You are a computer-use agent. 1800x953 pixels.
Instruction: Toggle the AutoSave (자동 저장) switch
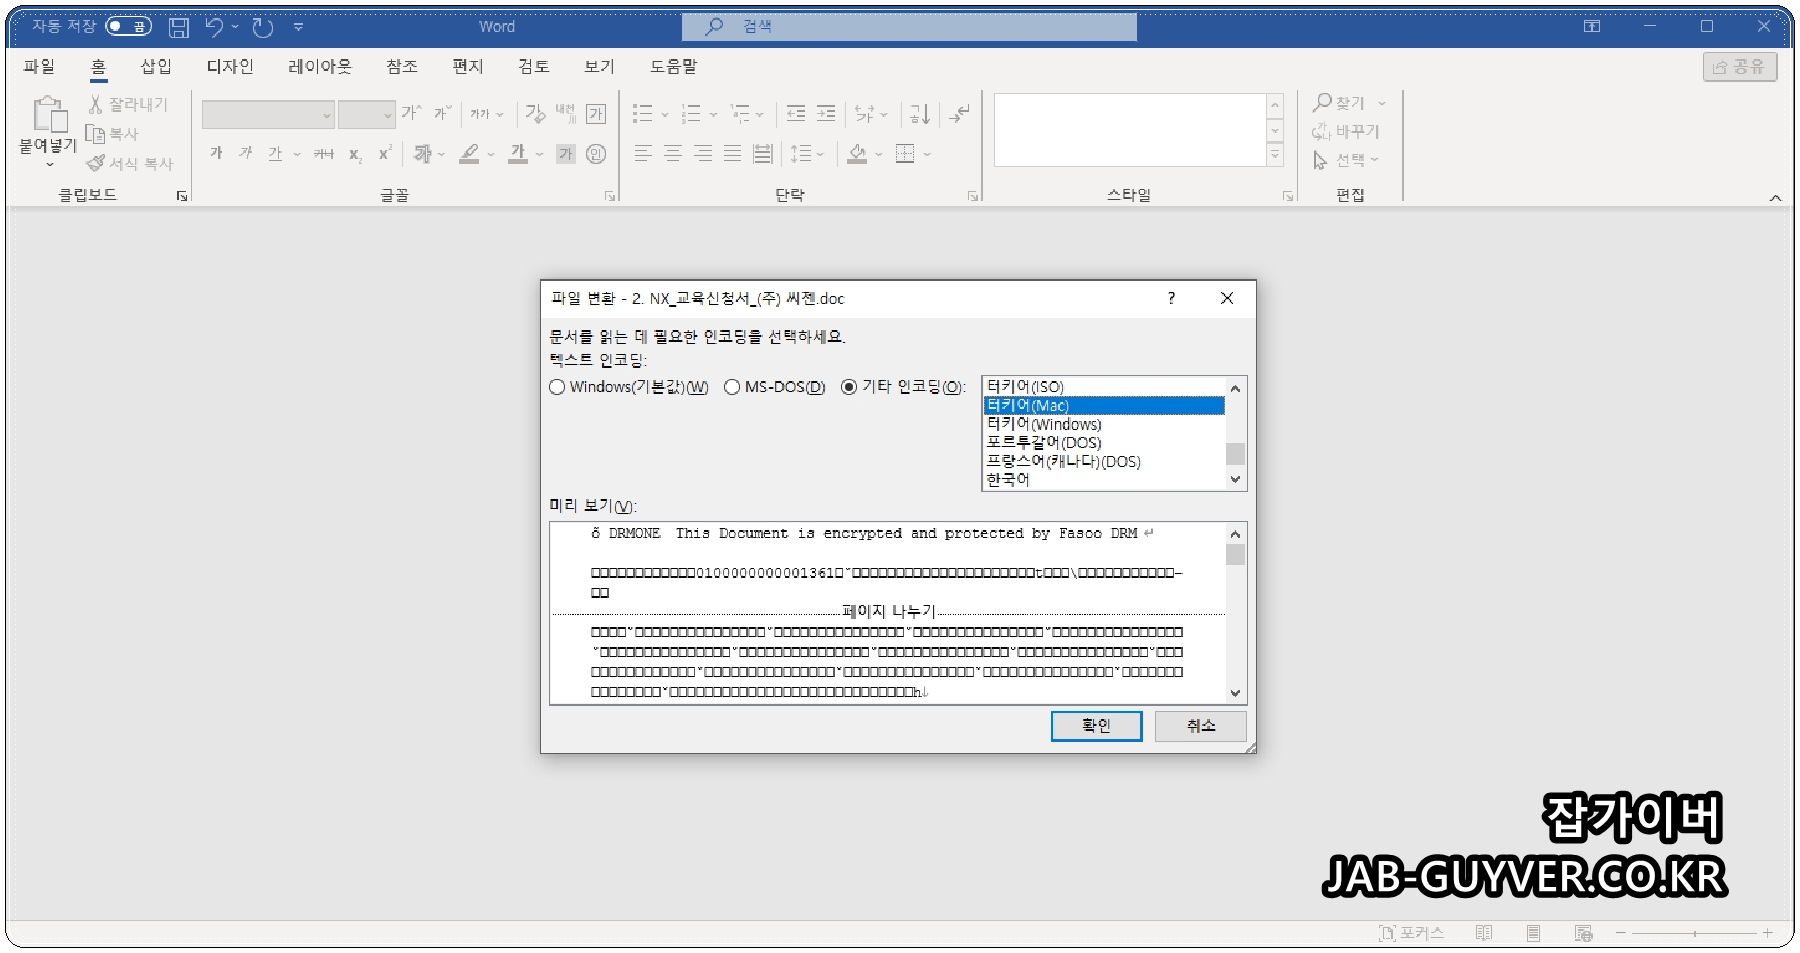point(129,26)
